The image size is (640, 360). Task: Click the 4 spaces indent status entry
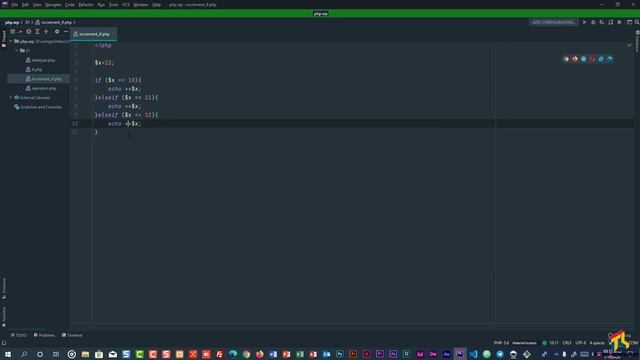pos(597,343)
